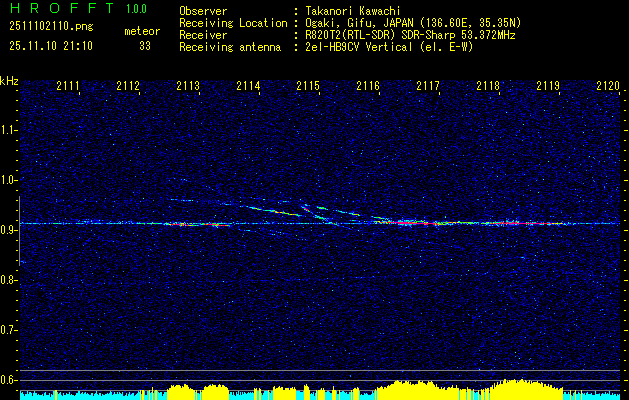Screen dimensions: 629x400
Task: Click the 2111 time axis marker
Action: pos(68,85)
